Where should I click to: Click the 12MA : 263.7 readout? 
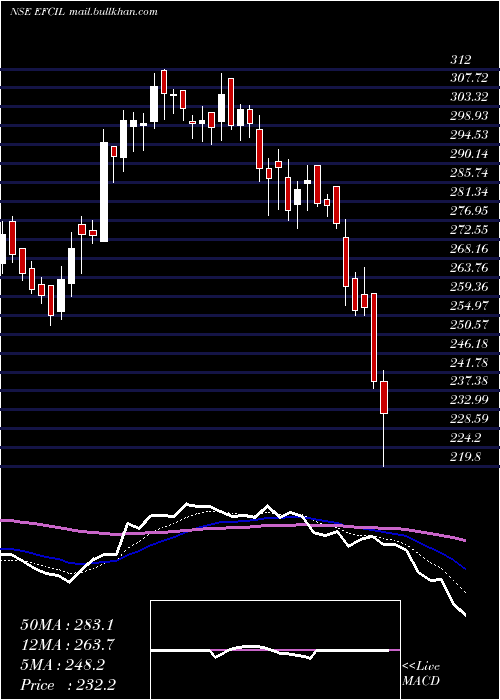click(x=67, y=645)
